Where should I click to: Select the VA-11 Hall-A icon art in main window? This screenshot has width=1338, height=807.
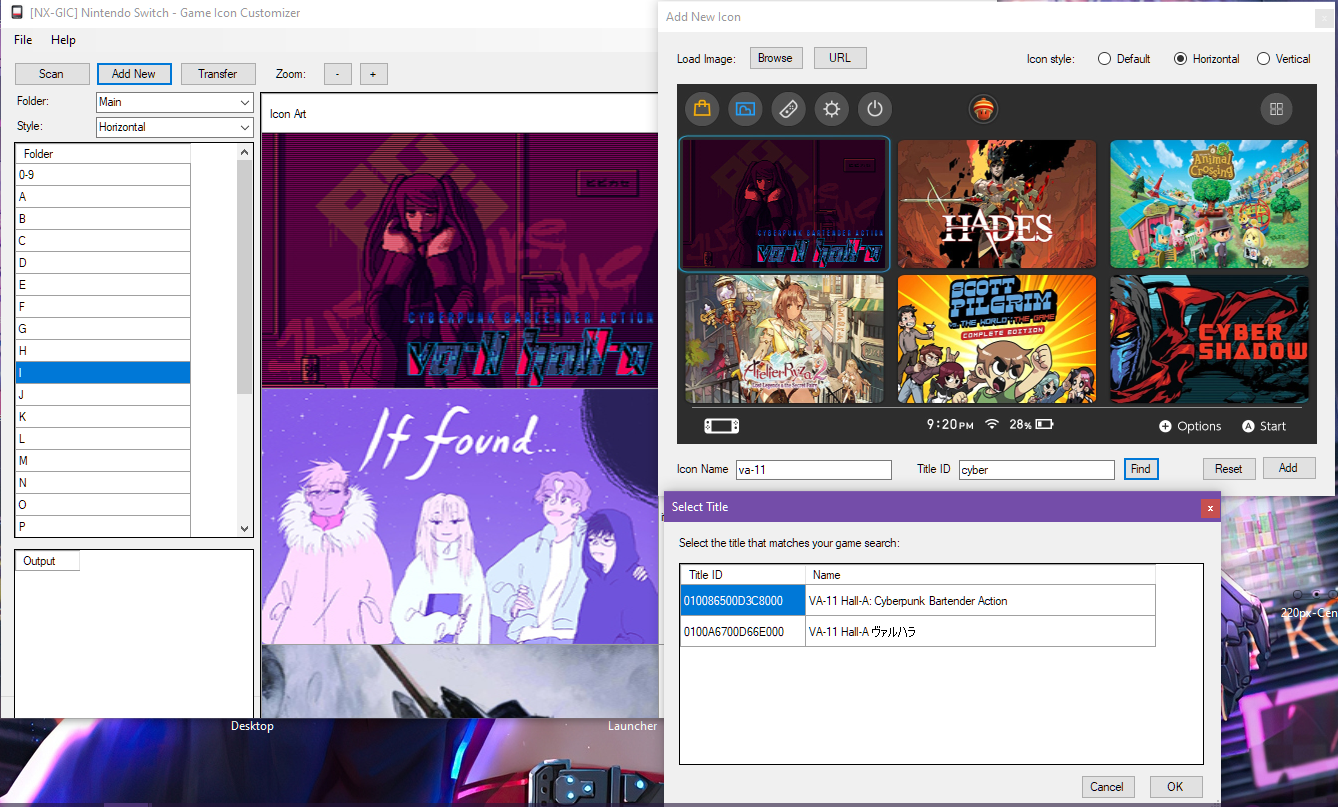pyautogui.click(x=458, y=260)
